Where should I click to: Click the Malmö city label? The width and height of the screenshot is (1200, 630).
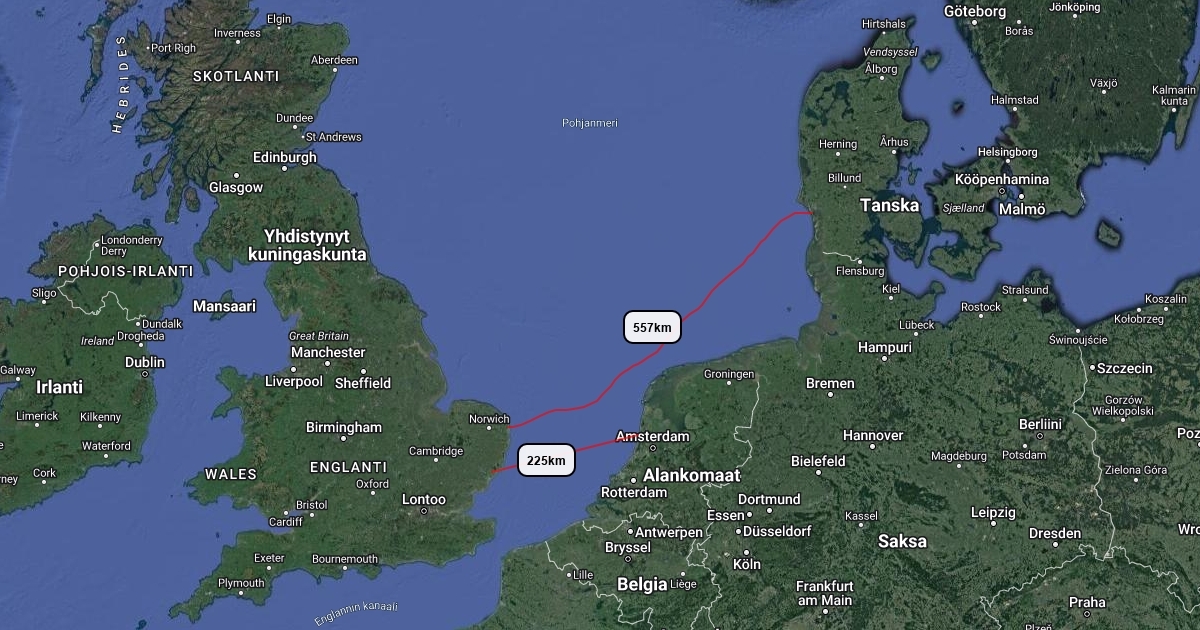[x=1022, y=209]
